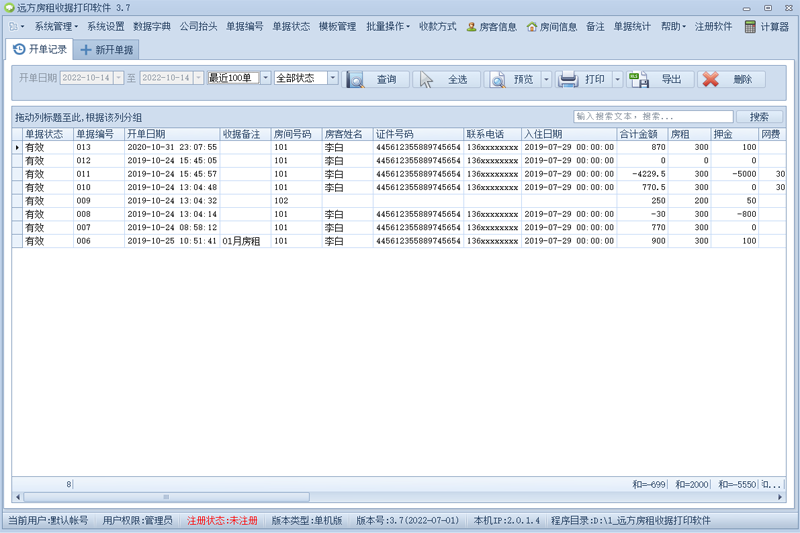Switch to the 新开单据 tab
Viewport: 800px width, 533px height.
coord(107,49)
